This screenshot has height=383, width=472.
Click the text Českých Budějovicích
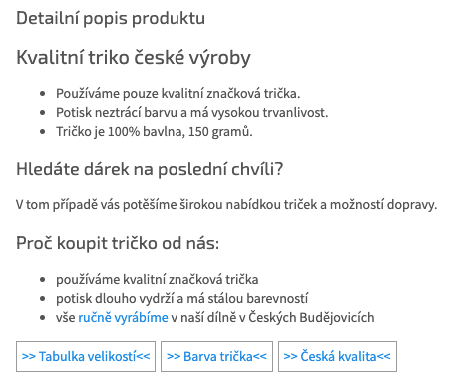click(x=311, y=317)
